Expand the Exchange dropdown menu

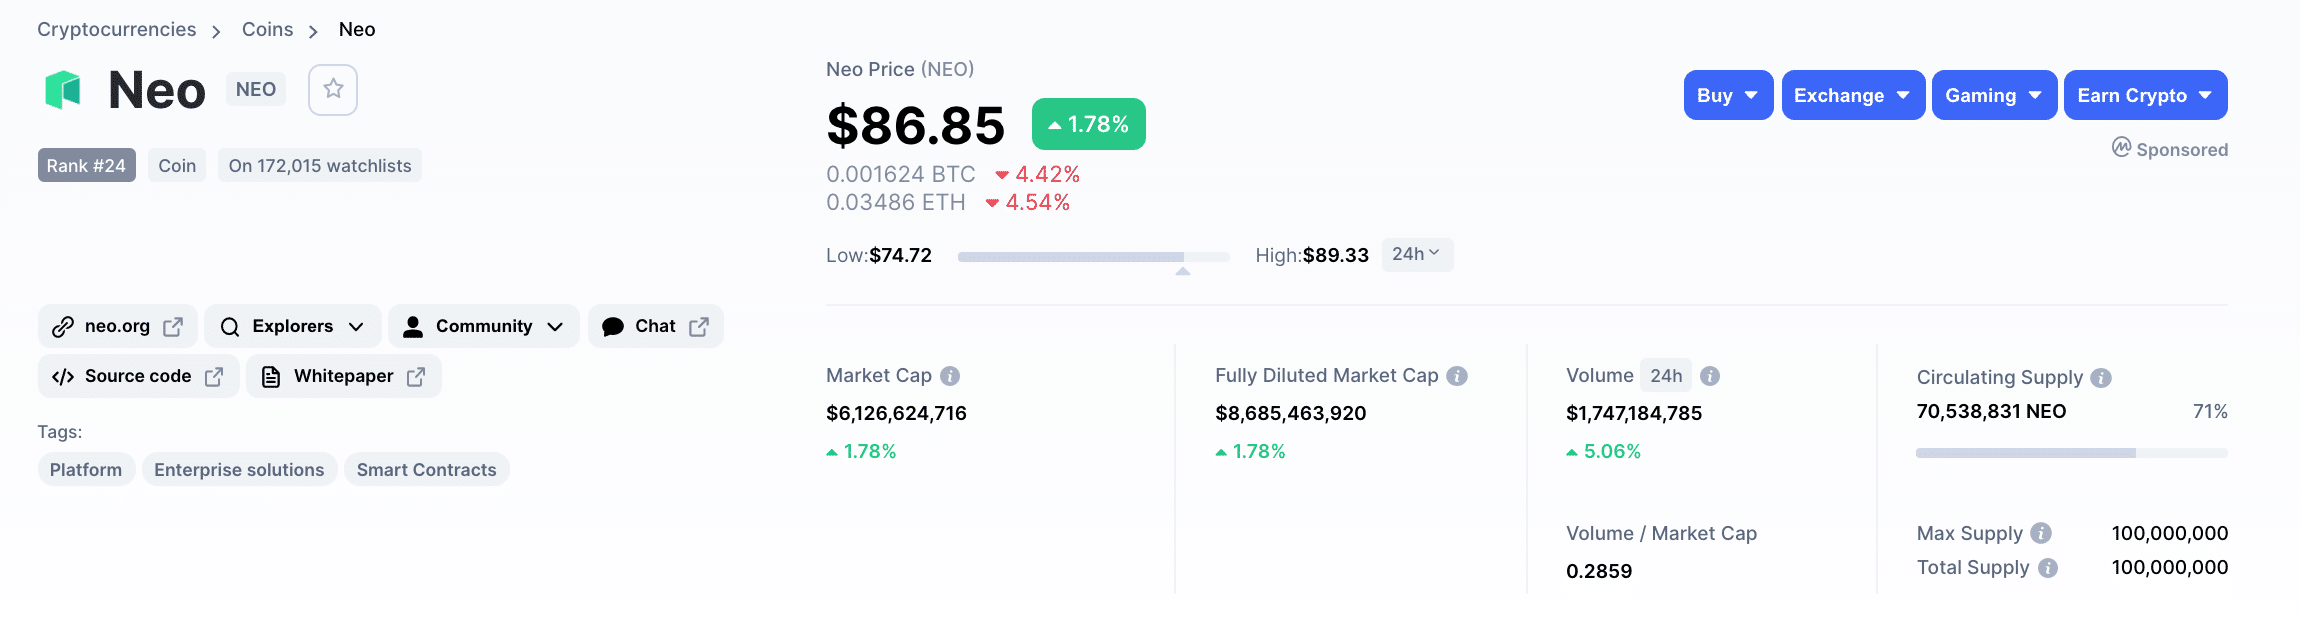pos(1853,95)
